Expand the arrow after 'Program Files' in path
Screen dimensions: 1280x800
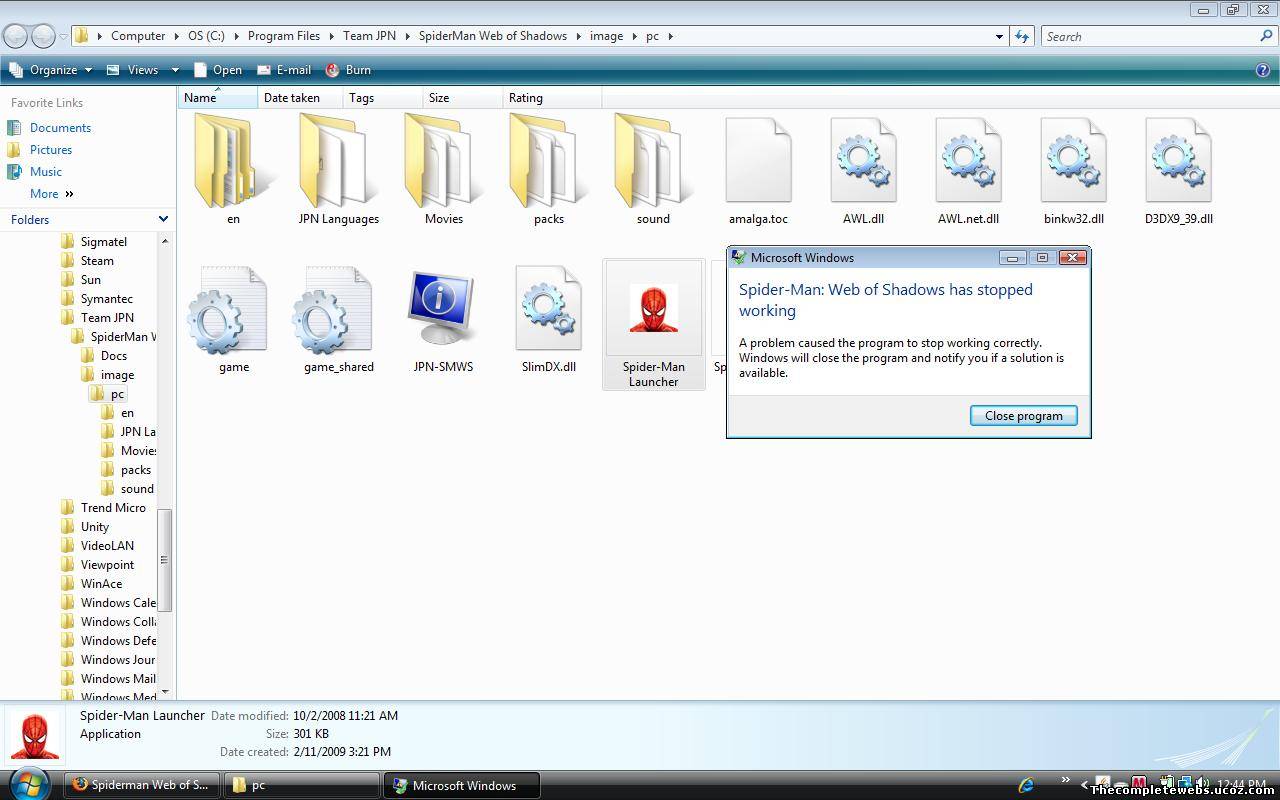tap(331, 36)
